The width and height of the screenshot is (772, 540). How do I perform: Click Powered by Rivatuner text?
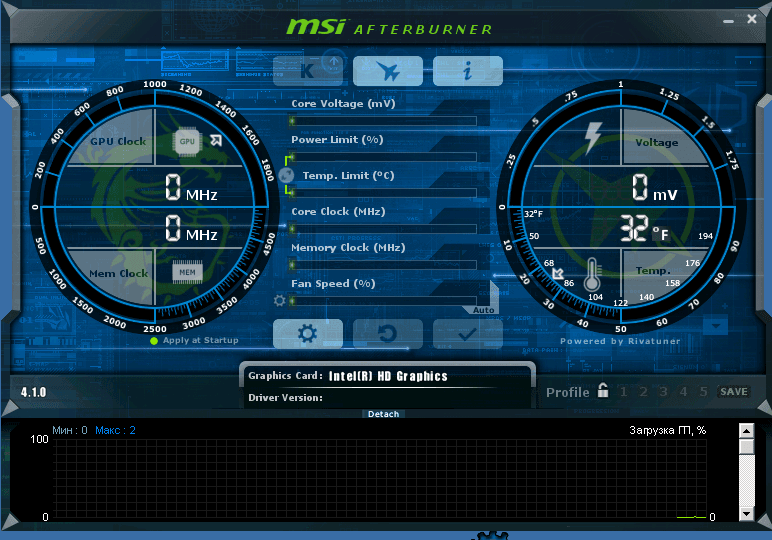click(x=620, y=341)
